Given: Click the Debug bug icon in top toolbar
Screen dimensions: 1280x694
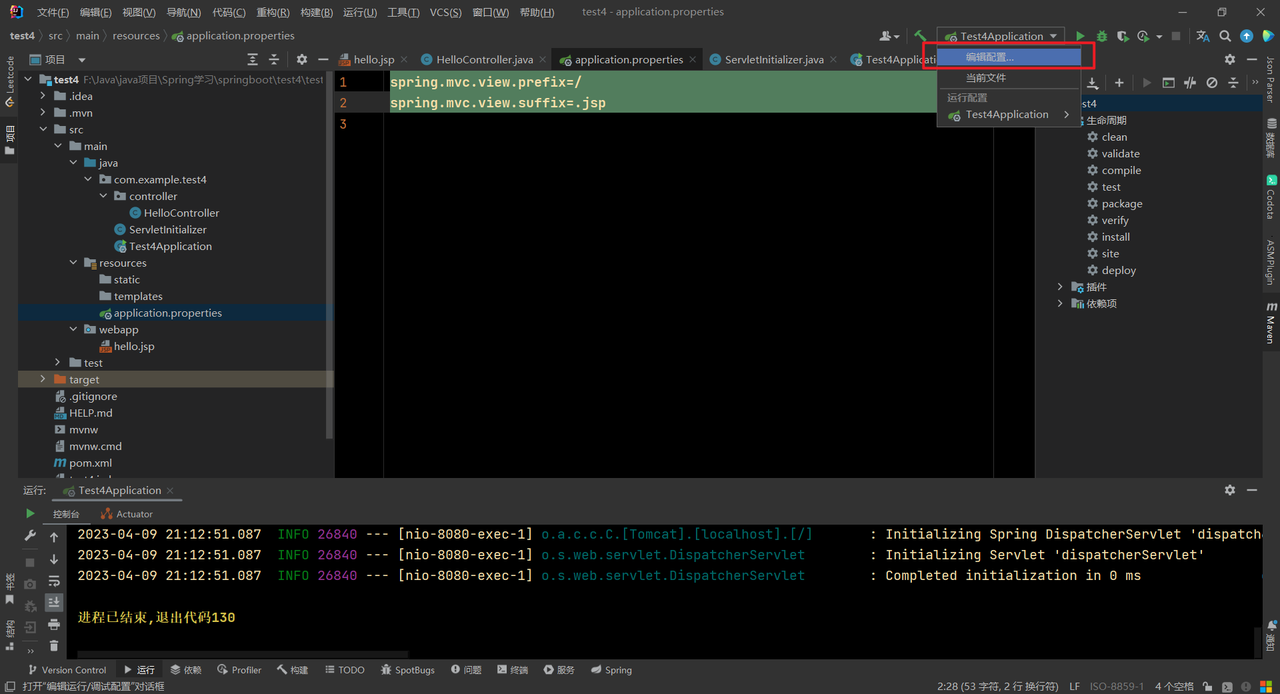Looking at the screenshot, I should click(x=1102, y=36).
